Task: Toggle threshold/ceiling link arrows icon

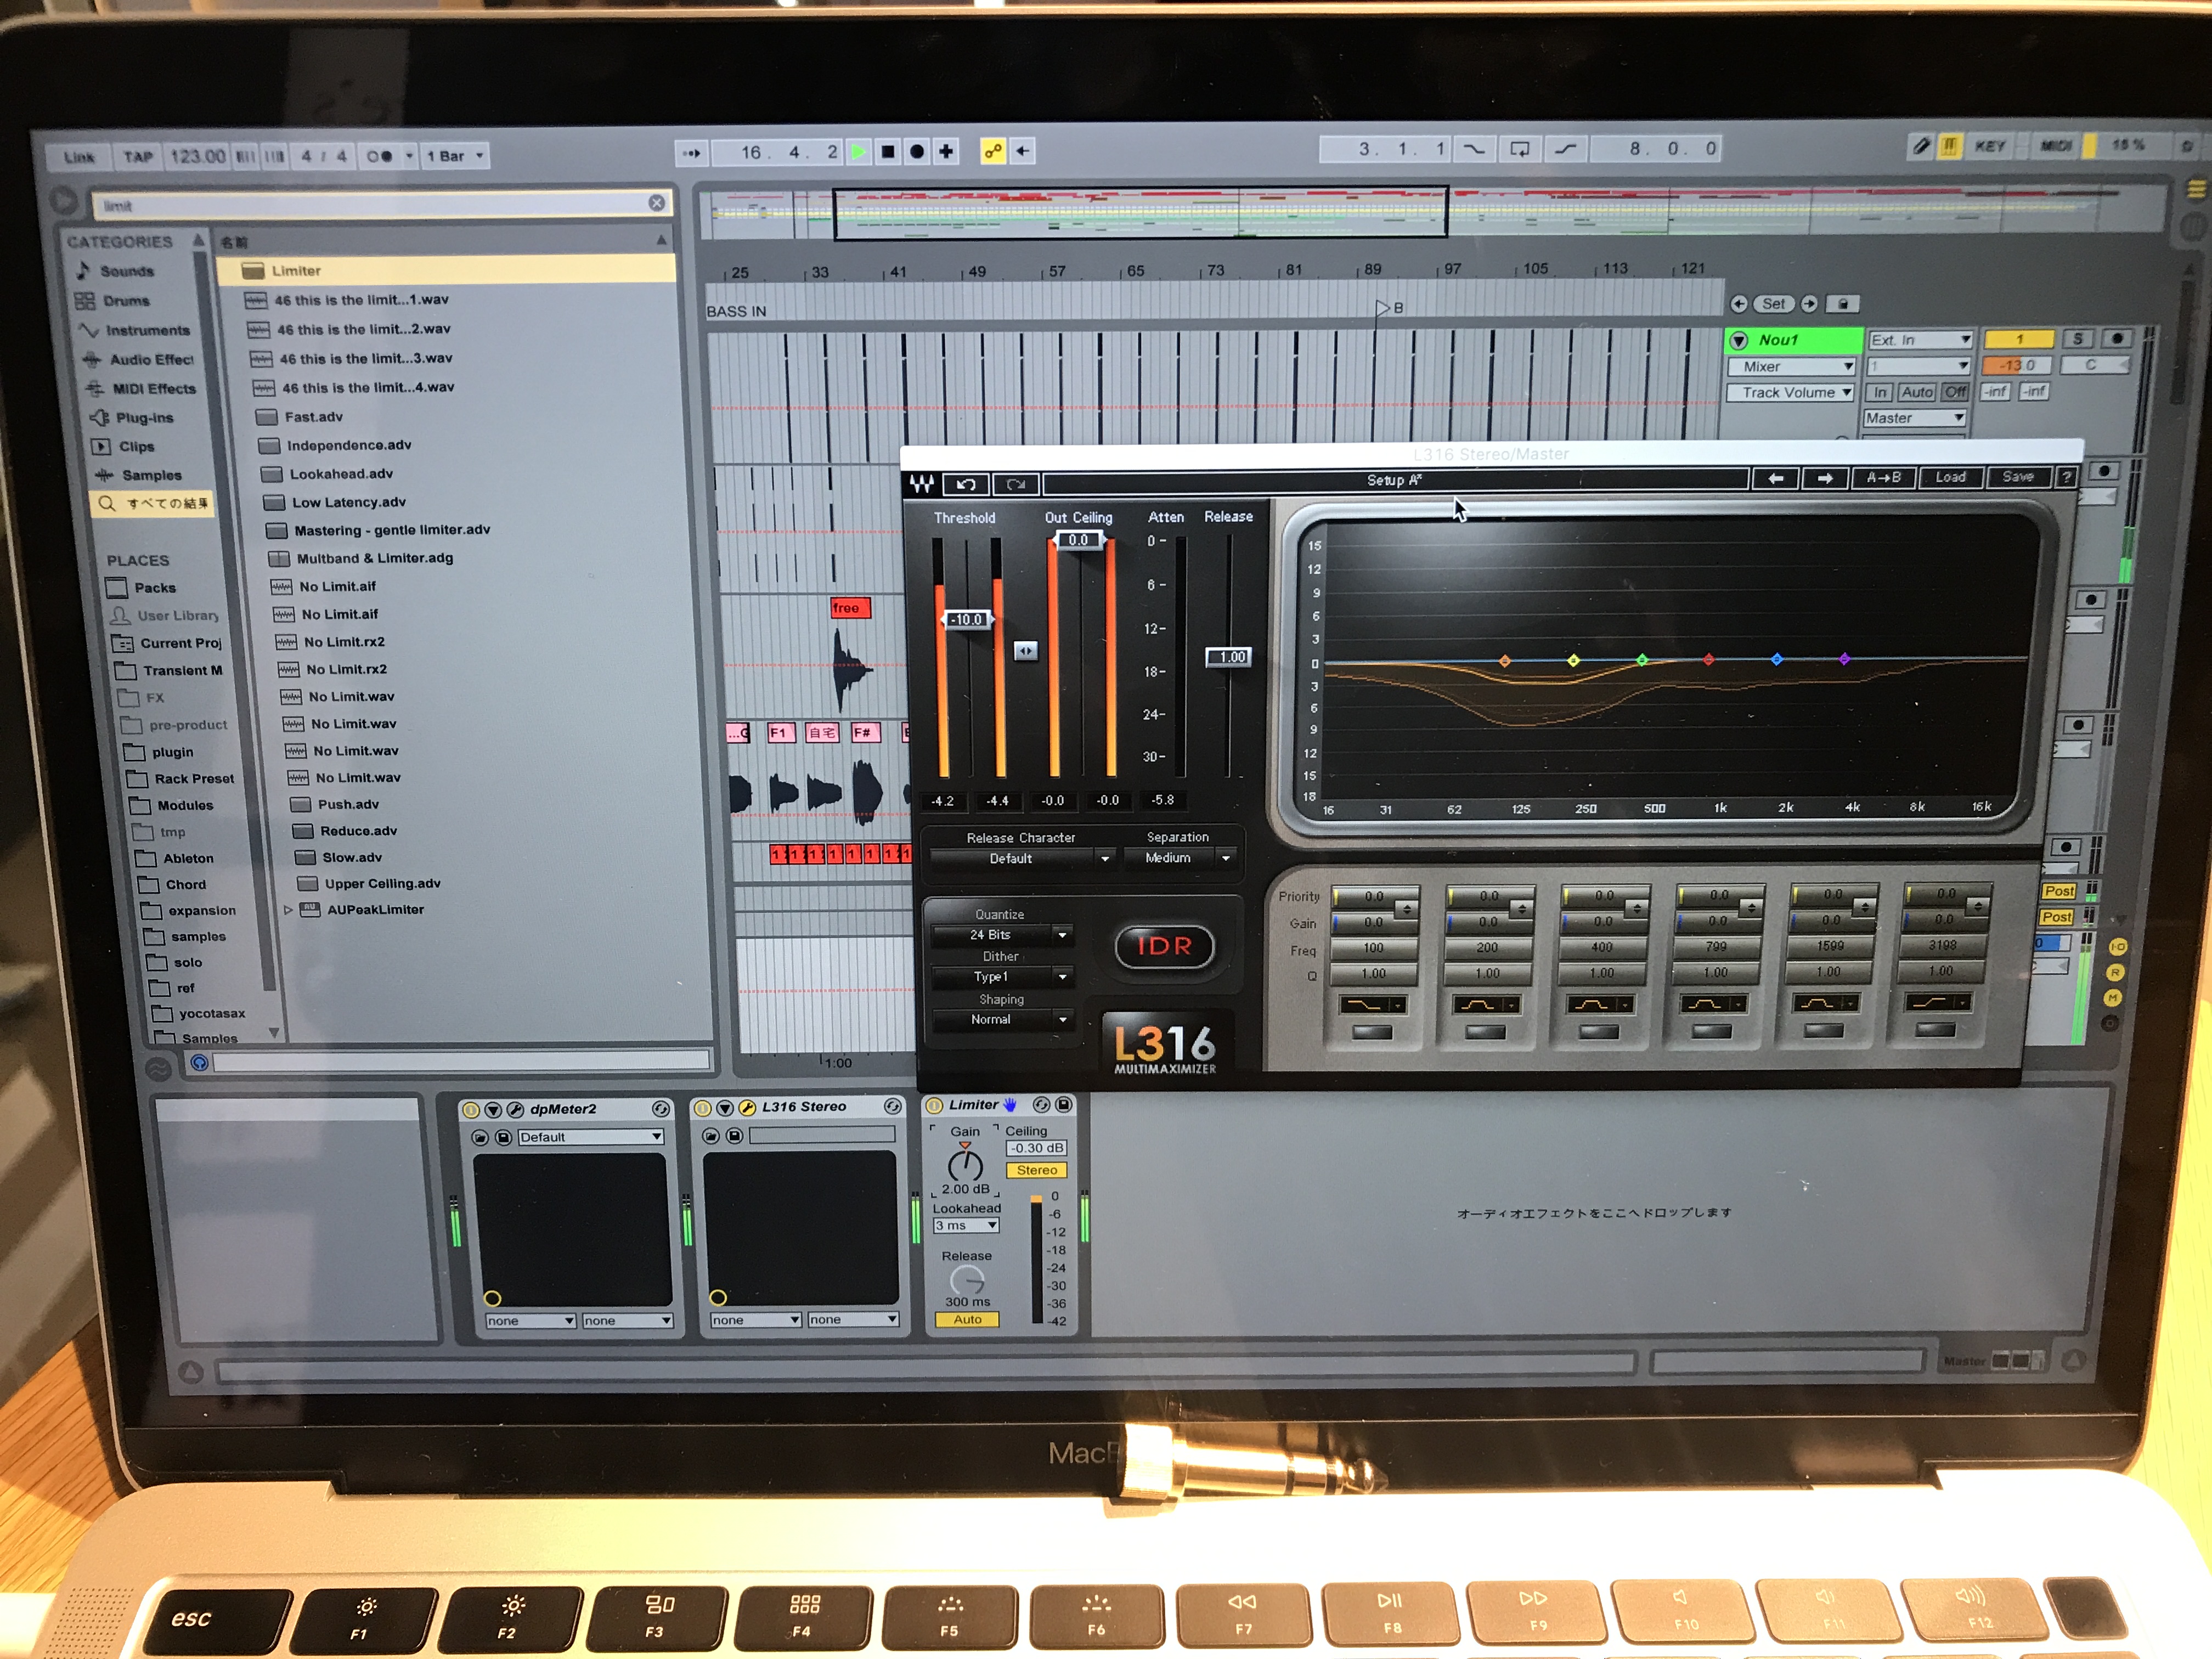Action: (x=1025, y=651)
